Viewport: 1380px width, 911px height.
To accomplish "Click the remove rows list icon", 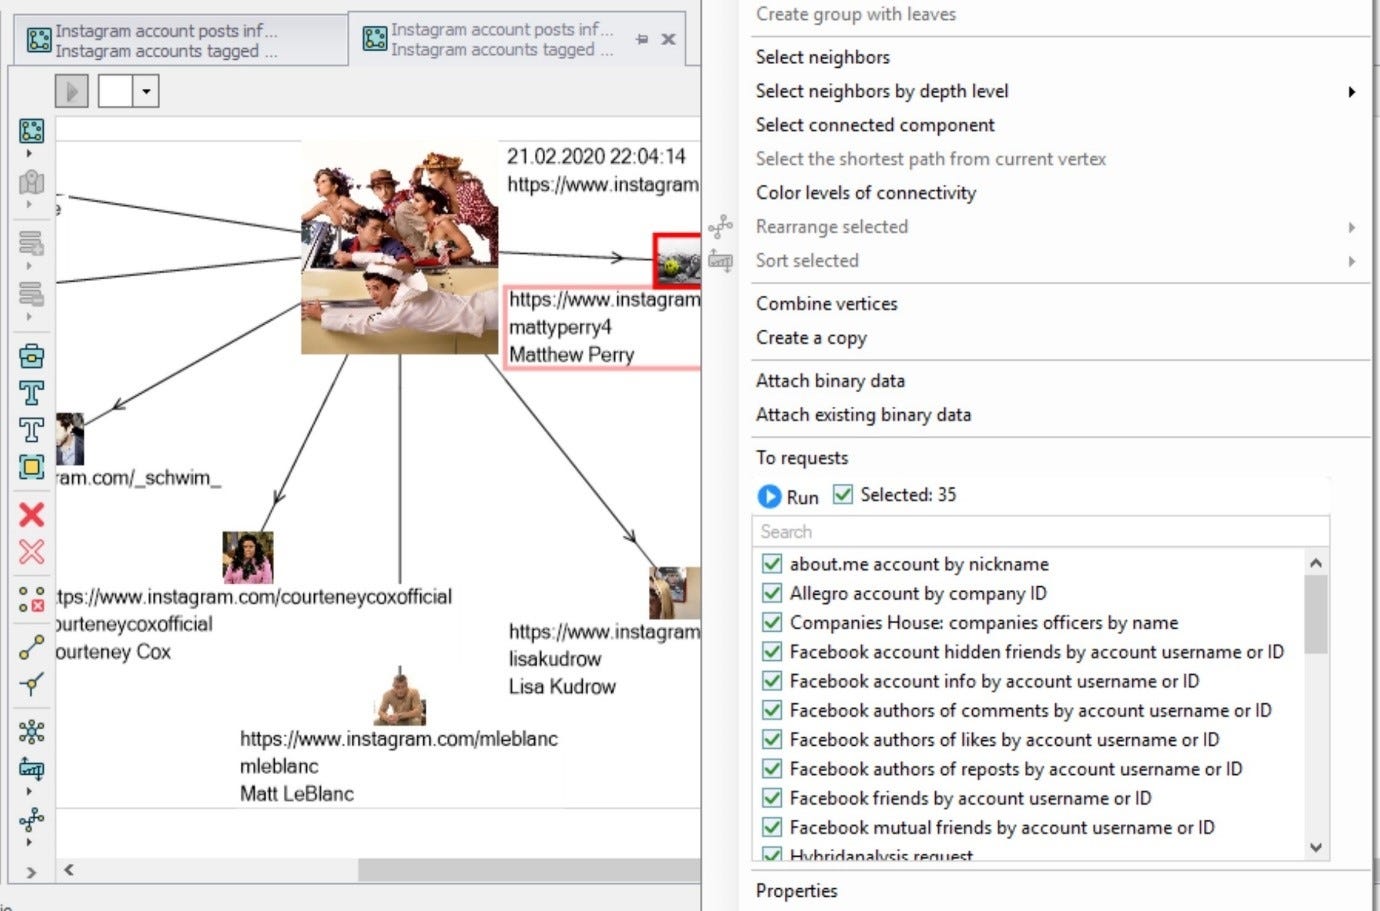I will pyautogui.click(x=31, y=294).
